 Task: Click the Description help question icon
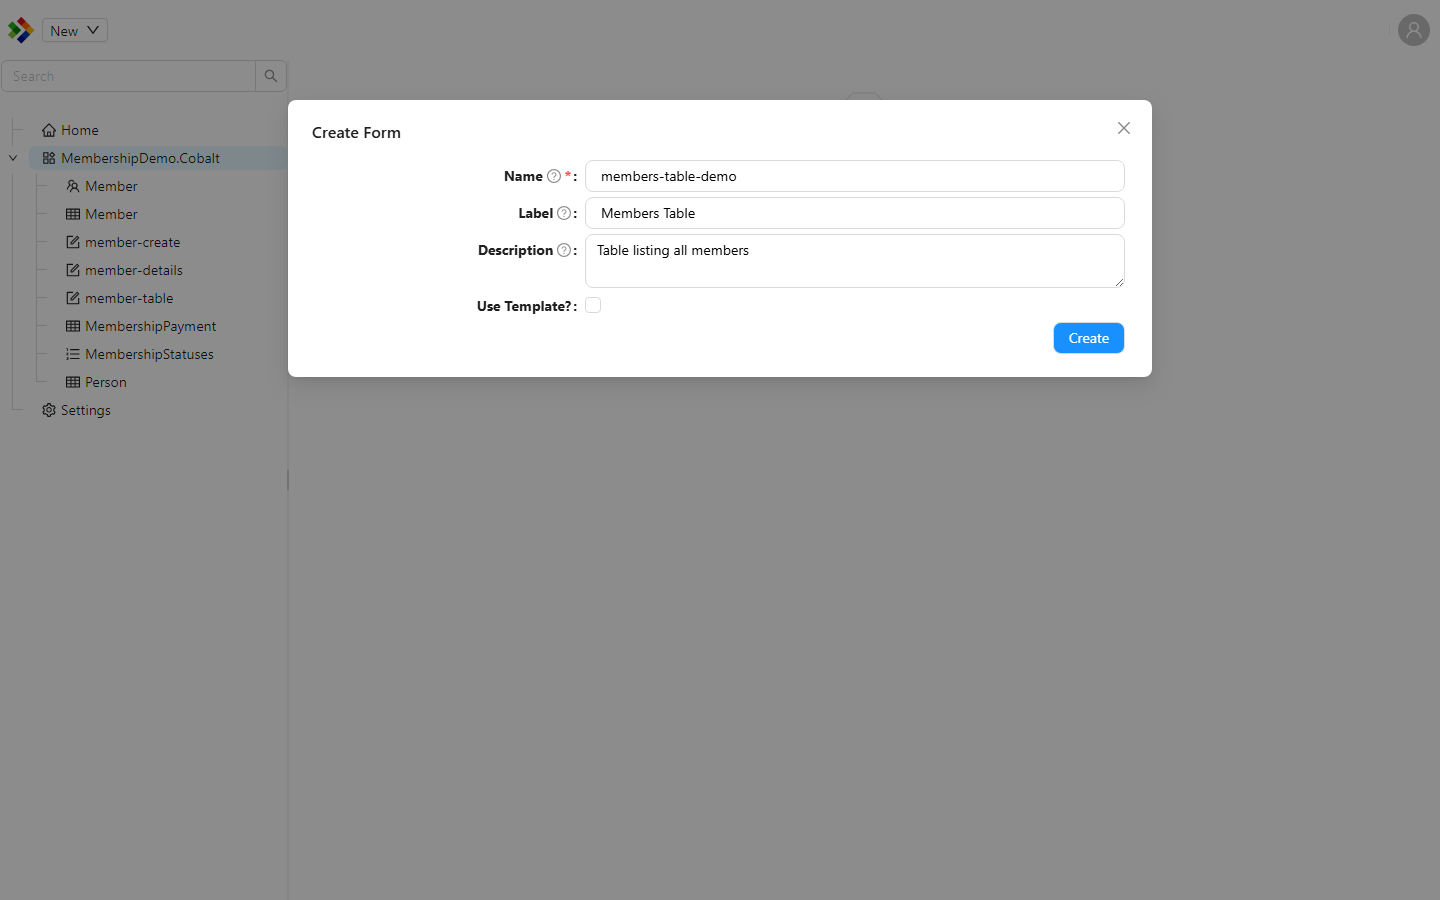[564, 250]
